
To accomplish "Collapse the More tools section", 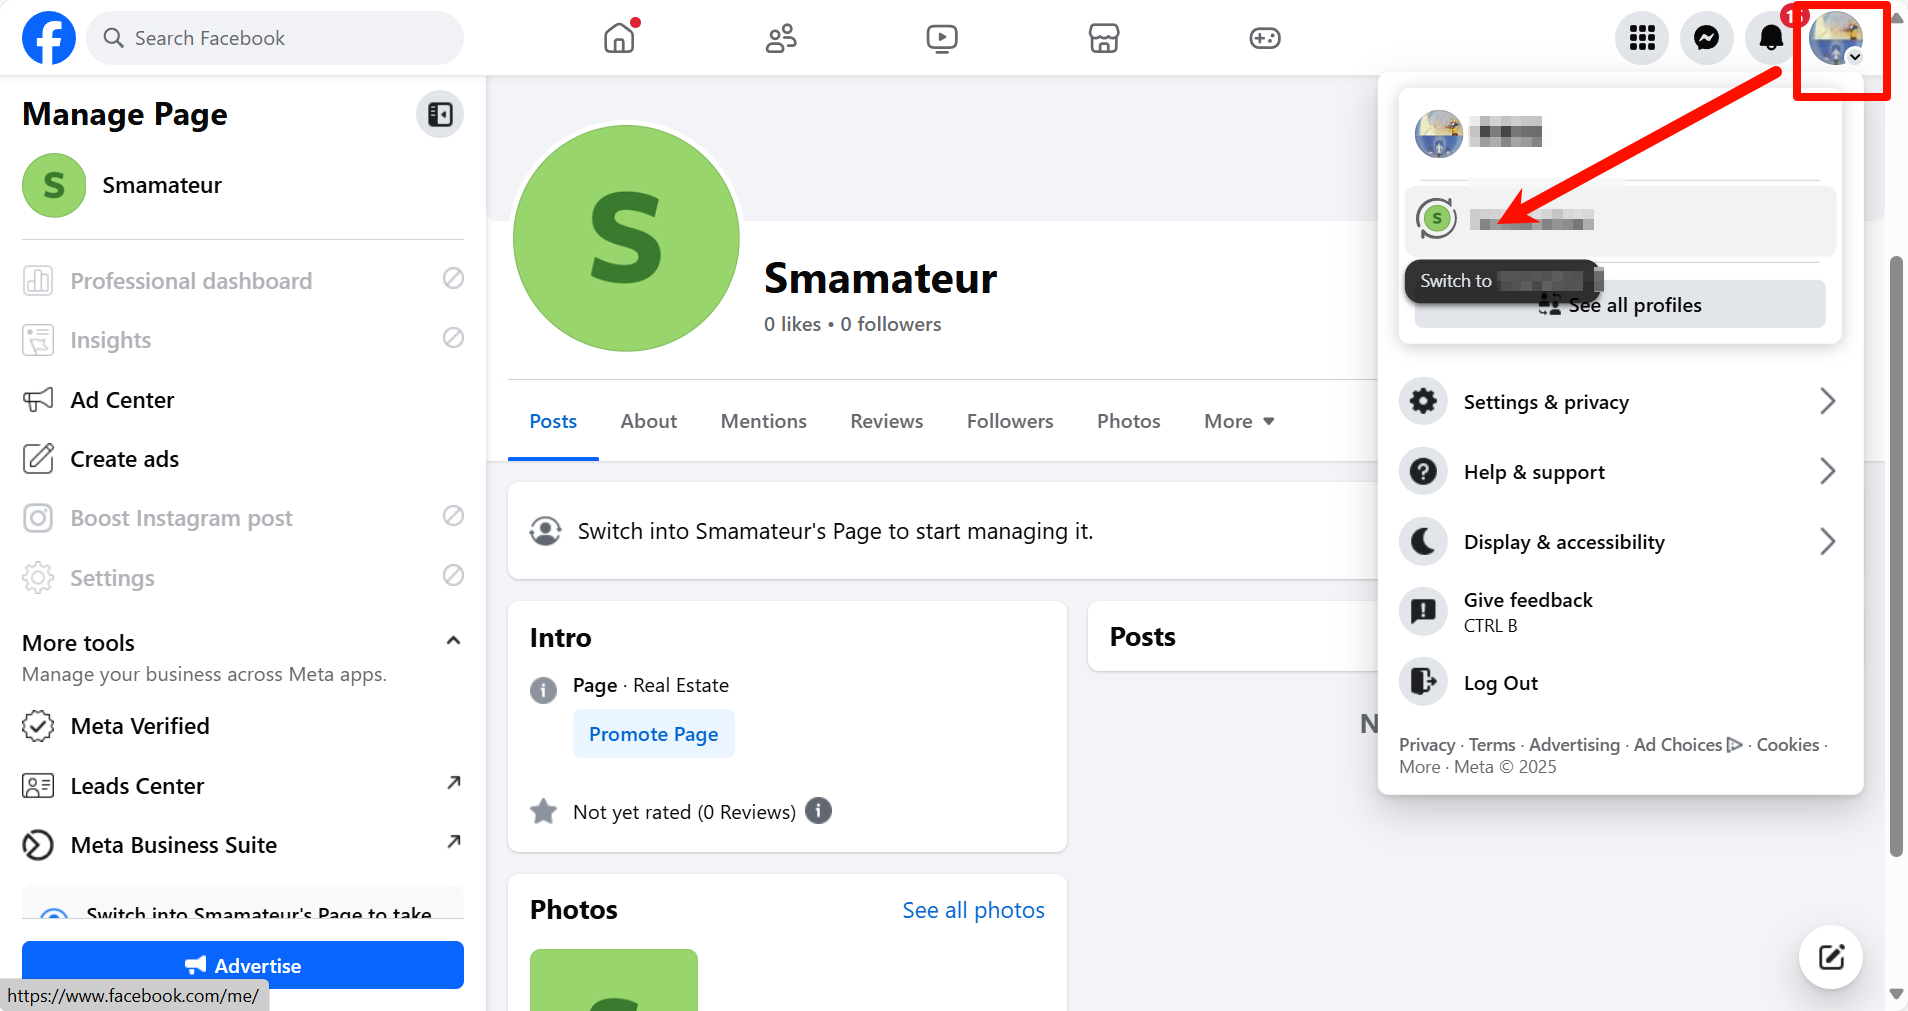I will click(453, 641).
